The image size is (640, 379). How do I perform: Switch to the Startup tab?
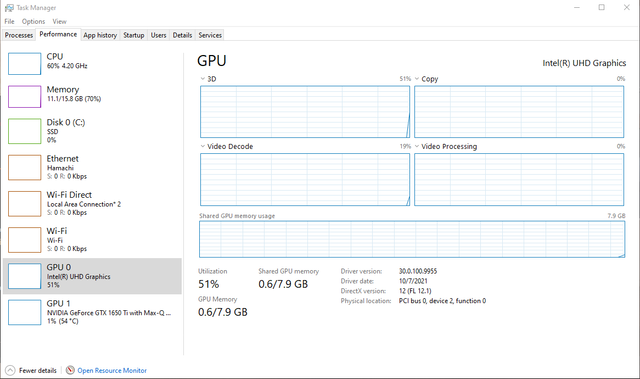tap(134, 35)
